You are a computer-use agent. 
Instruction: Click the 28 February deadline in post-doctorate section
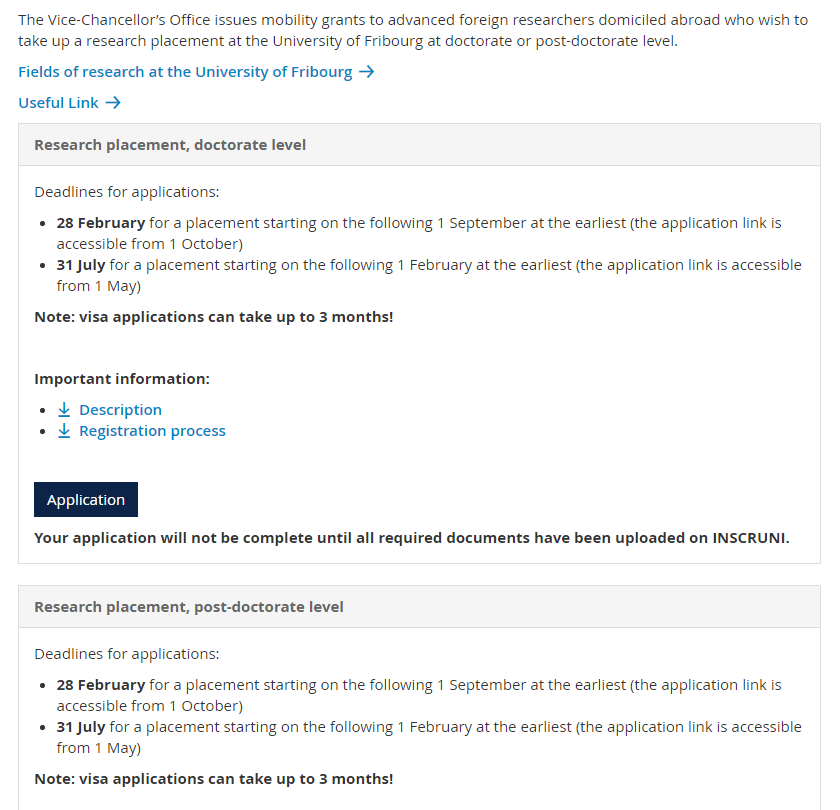[x=101, y=685]
